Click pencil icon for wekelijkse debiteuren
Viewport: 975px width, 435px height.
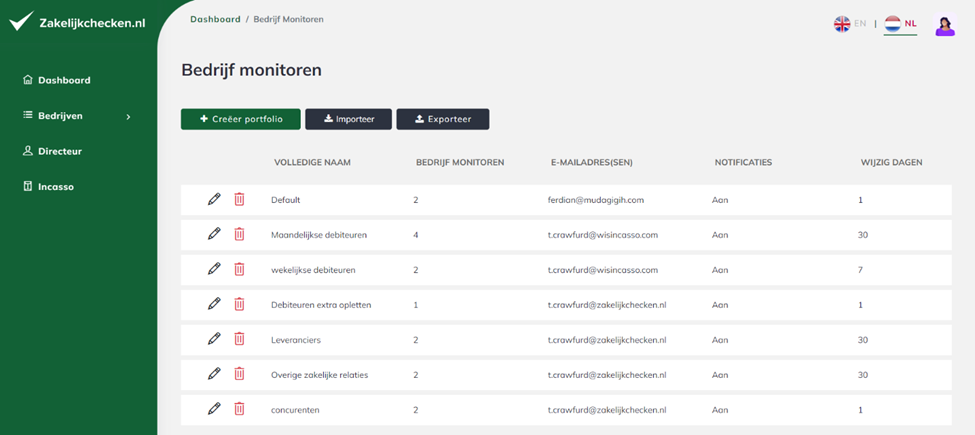[x=214, y=269]
